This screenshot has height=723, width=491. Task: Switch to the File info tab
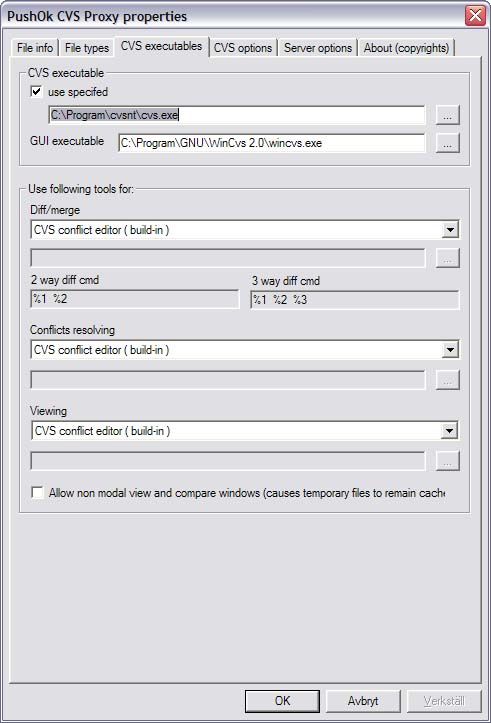pos(35,47)
